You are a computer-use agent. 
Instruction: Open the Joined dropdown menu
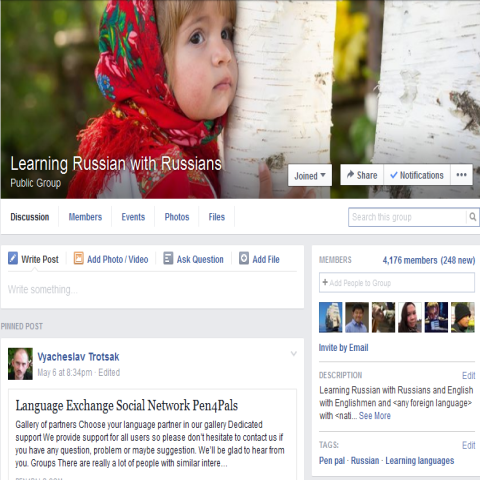point(310,175)
